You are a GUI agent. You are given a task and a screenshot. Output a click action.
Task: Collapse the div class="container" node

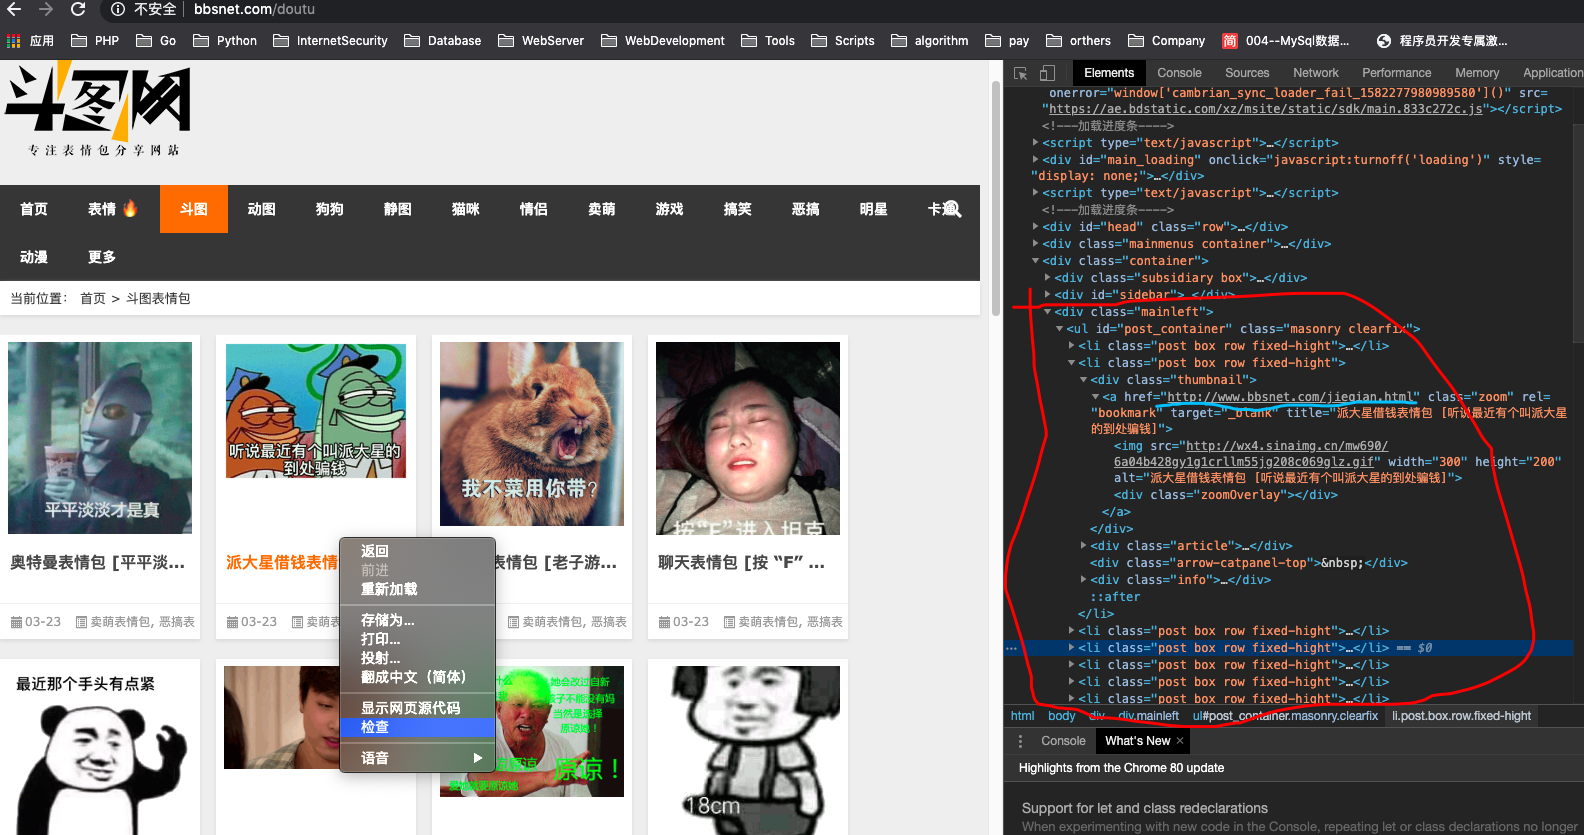pyautogui.click(x=1035, y=261)
